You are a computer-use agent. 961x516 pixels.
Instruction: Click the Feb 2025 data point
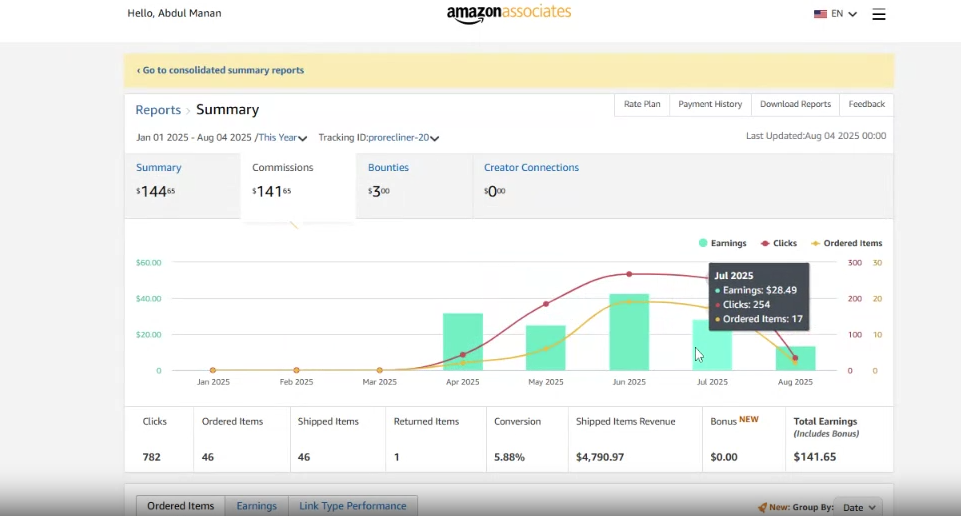point(296,370)
